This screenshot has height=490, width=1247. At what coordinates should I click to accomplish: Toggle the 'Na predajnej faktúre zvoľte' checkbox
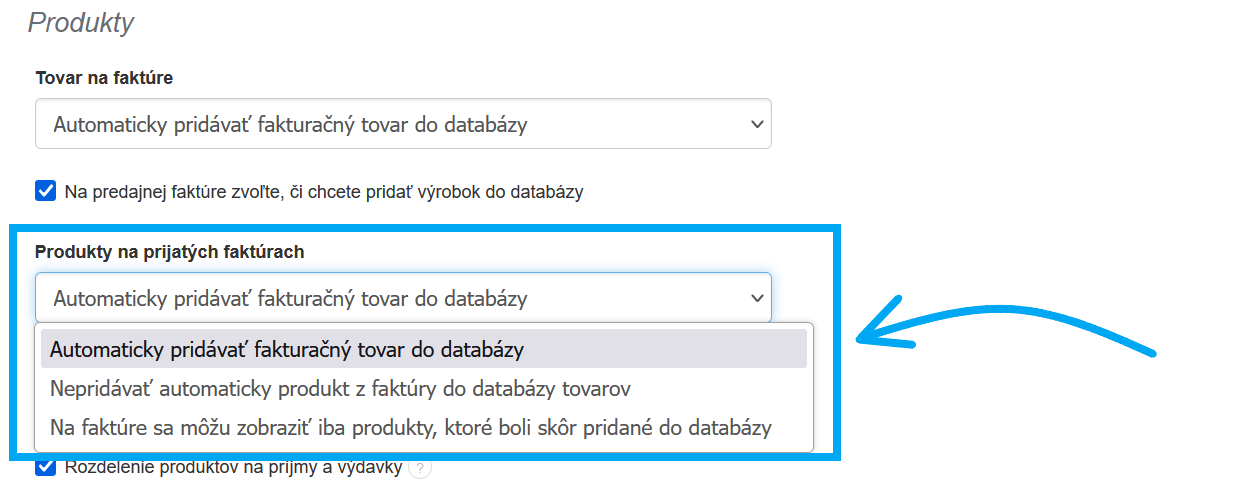46,191
